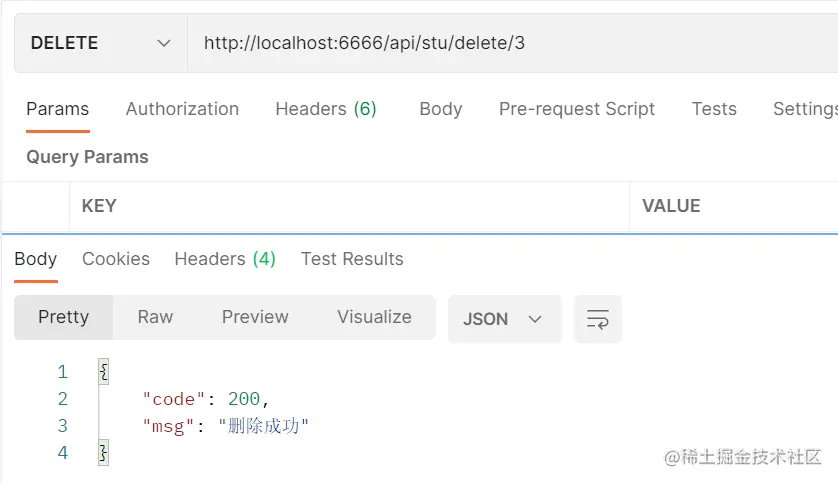Select the Pretty view button

tap(64, 317)
